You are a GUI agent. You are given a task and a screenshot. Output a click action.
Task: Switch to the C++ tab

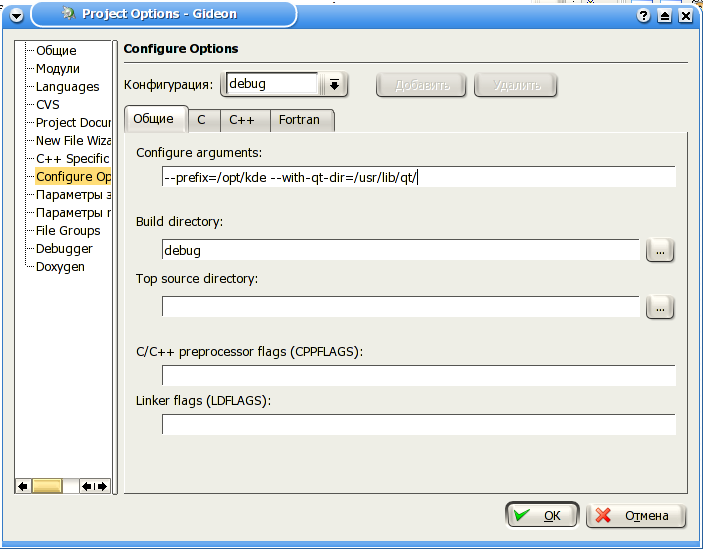[242, 120]
